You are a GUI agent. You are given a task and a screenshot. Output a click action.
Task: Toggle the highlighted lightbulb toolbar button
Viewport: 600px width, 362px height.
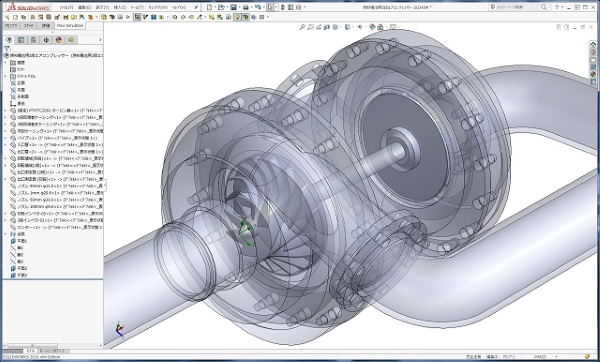237,17
